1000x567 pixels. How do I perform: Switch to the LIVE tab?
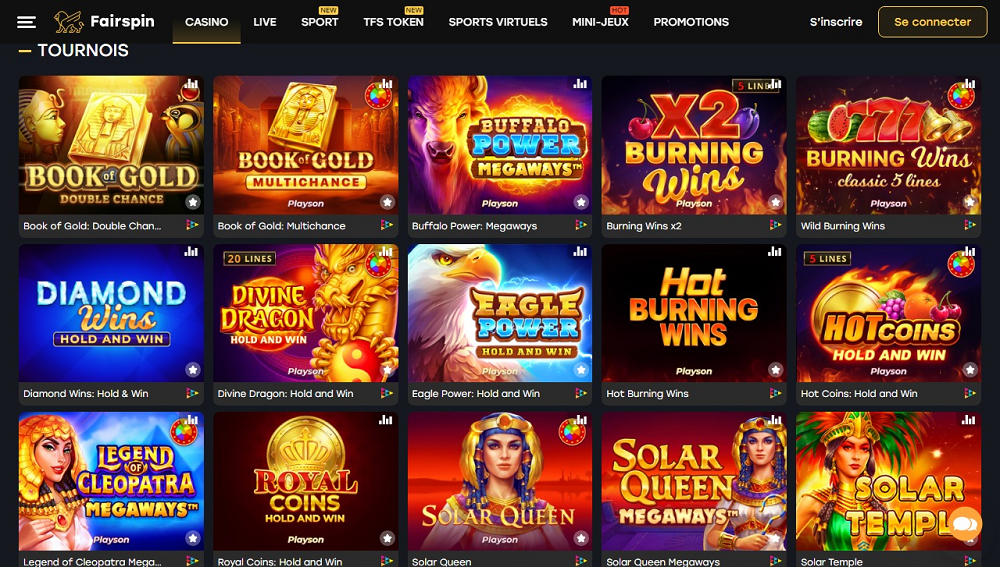pyautogui.click(x=265, y=22)
